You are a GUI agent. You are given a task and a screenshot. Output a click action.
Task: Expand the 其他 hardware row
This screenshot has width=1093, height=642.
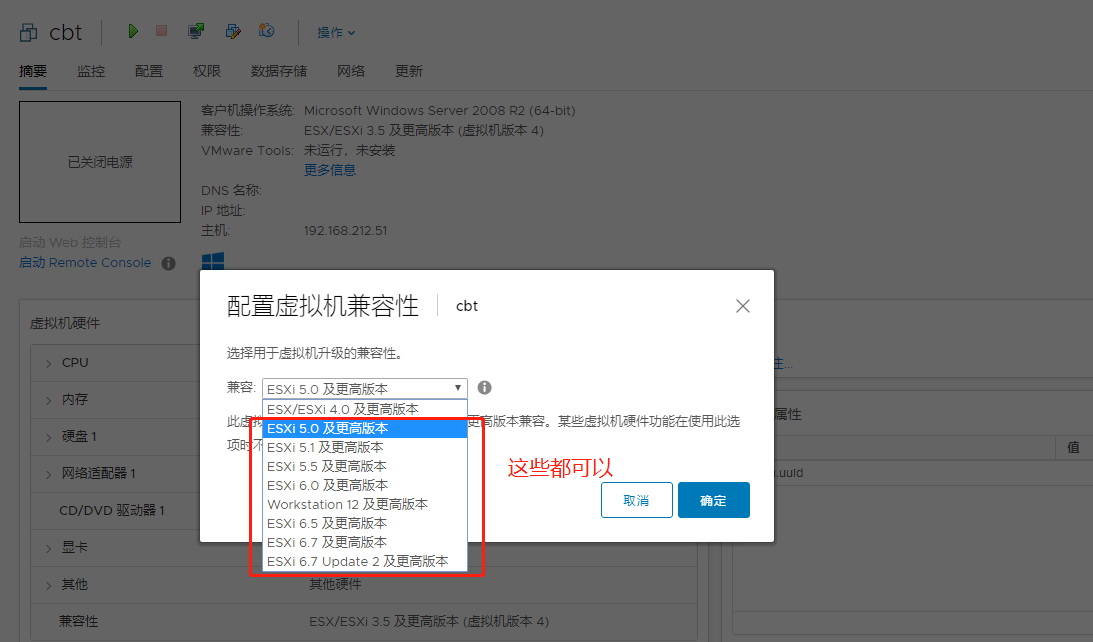pyautogui.click(x=49, y=585)
